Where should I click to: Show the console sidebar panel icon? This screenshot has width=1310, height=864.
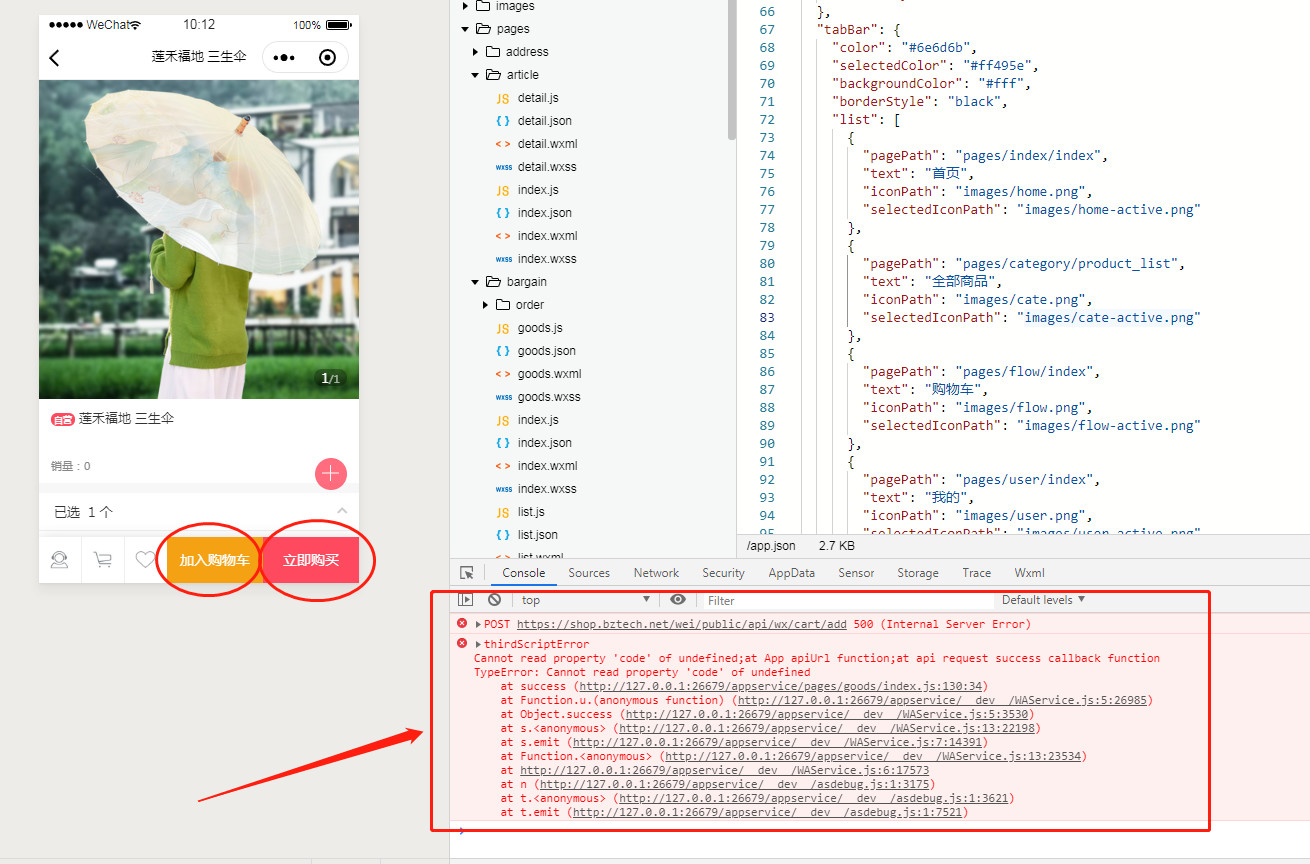click(465, 600)
